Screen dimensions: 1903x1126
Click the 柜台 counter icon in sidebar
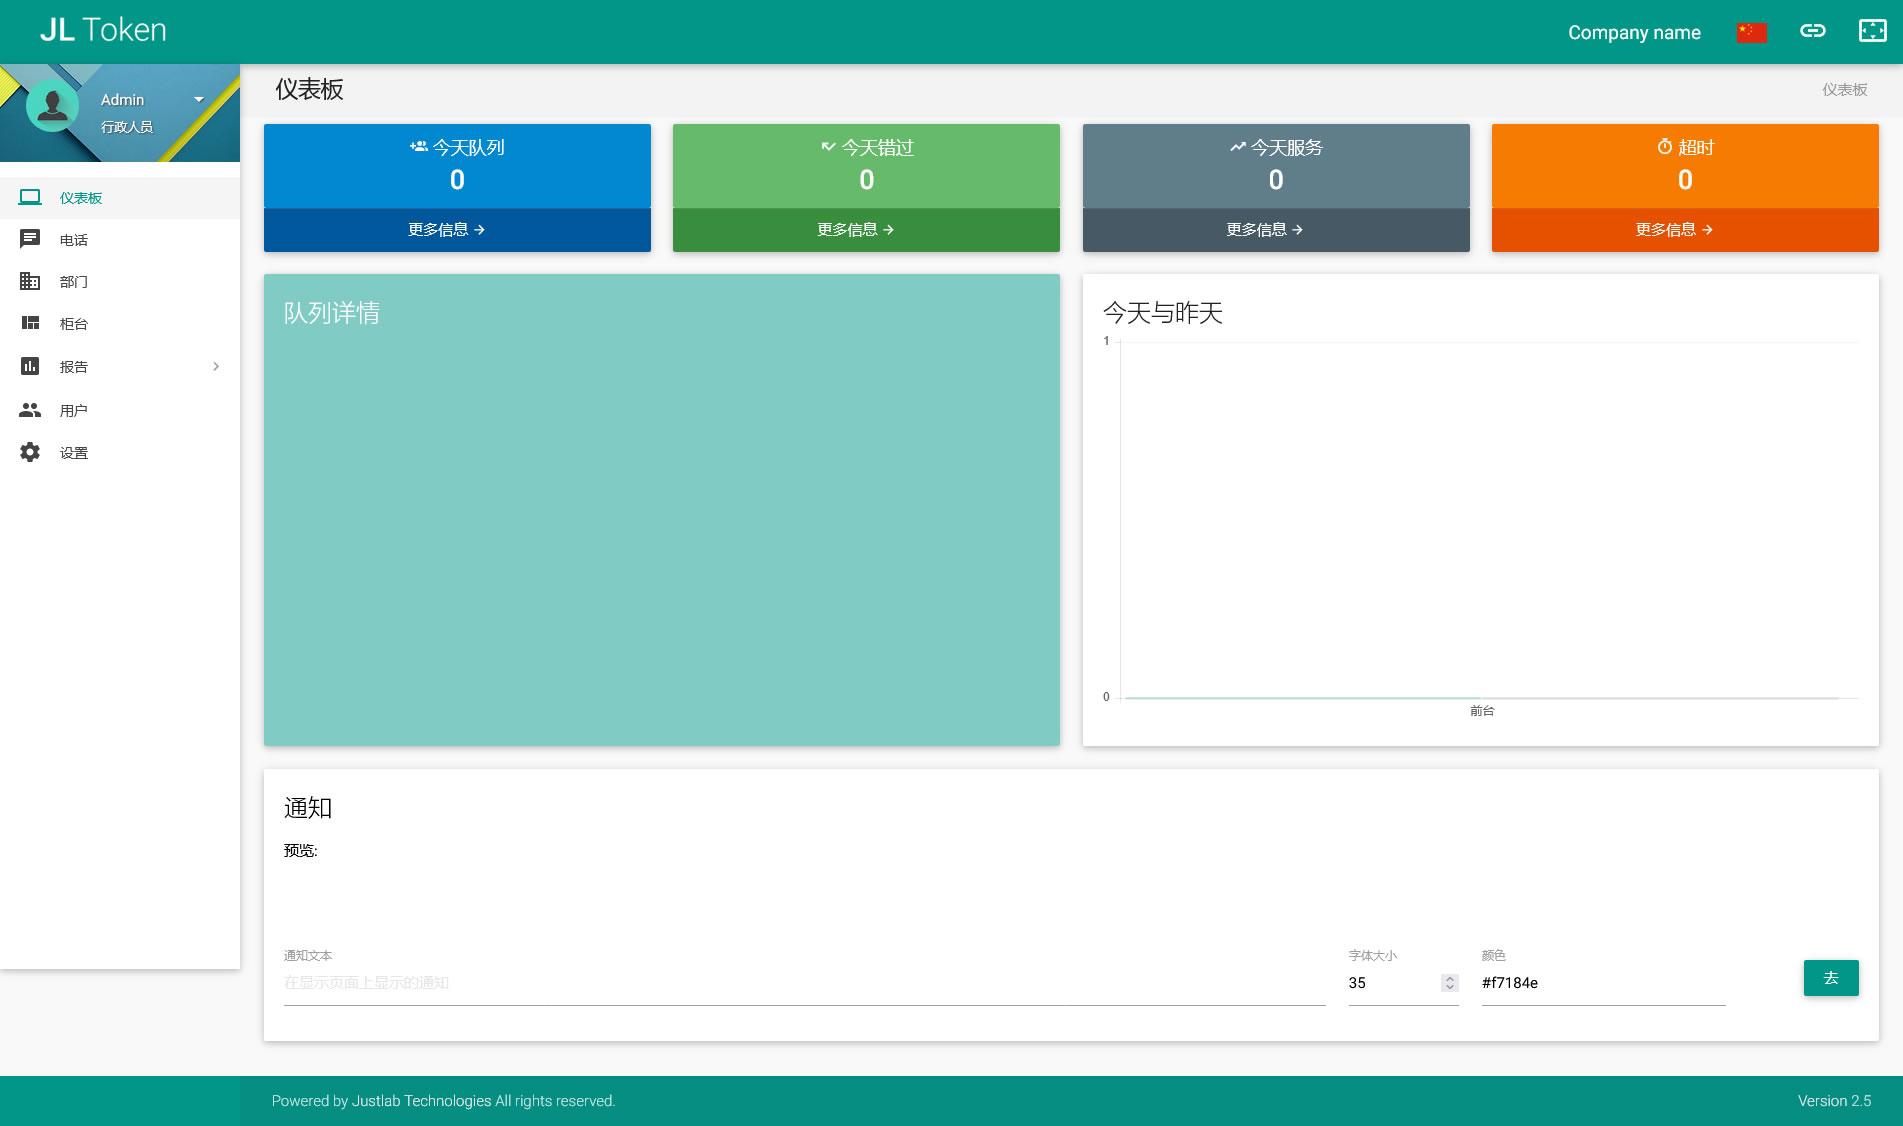[30, 323]
